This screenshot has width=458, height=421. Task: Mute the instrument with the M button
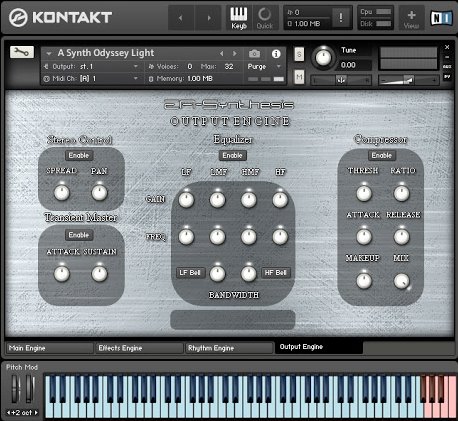pos(299,77)
